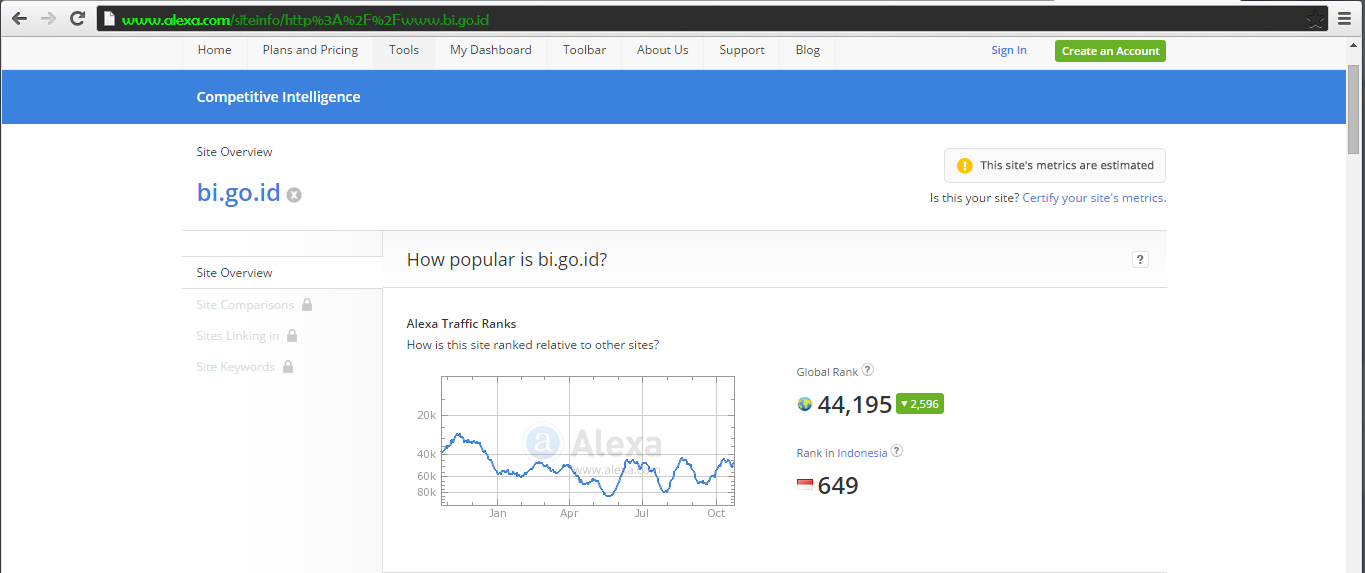Screen dimensions: 1365x573
Task: Go back with the browser back arrow
Action: (x=19, y=18)
